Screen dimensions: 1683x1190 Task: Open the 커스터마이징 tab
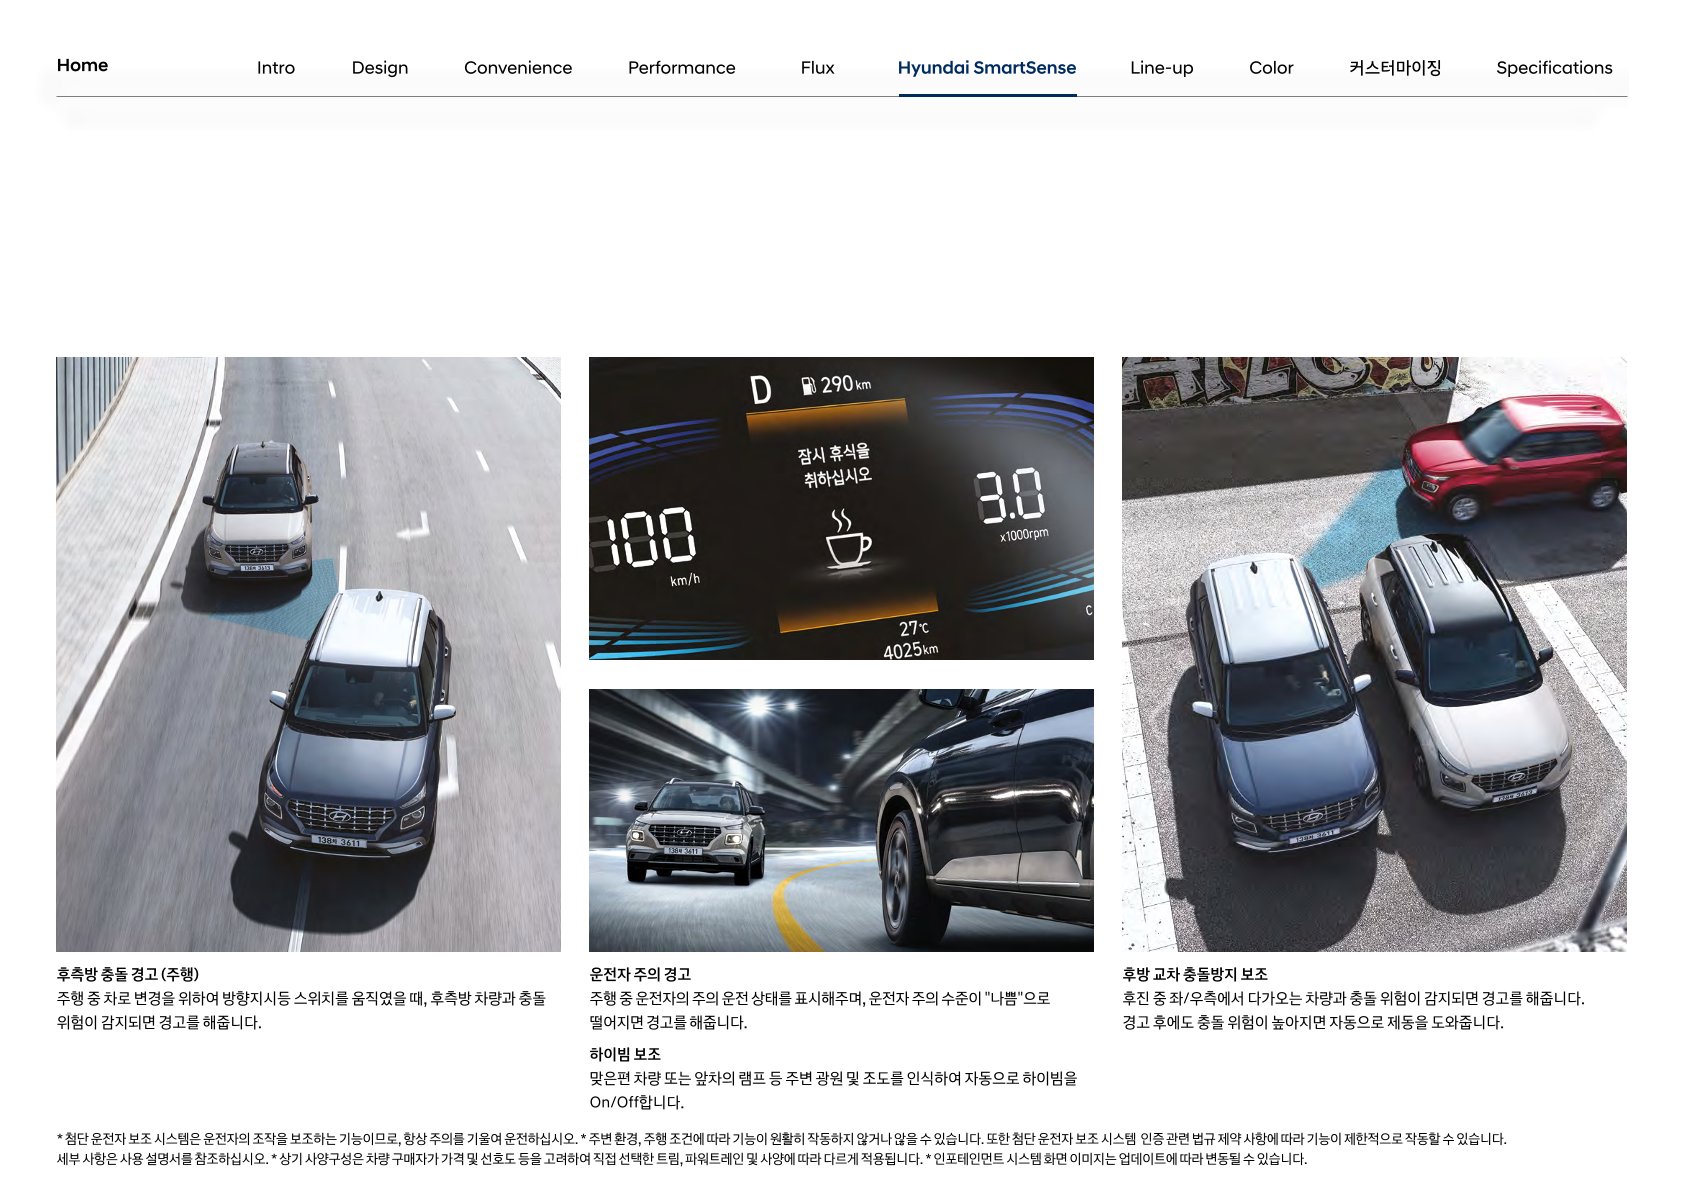pos(1395,68)
